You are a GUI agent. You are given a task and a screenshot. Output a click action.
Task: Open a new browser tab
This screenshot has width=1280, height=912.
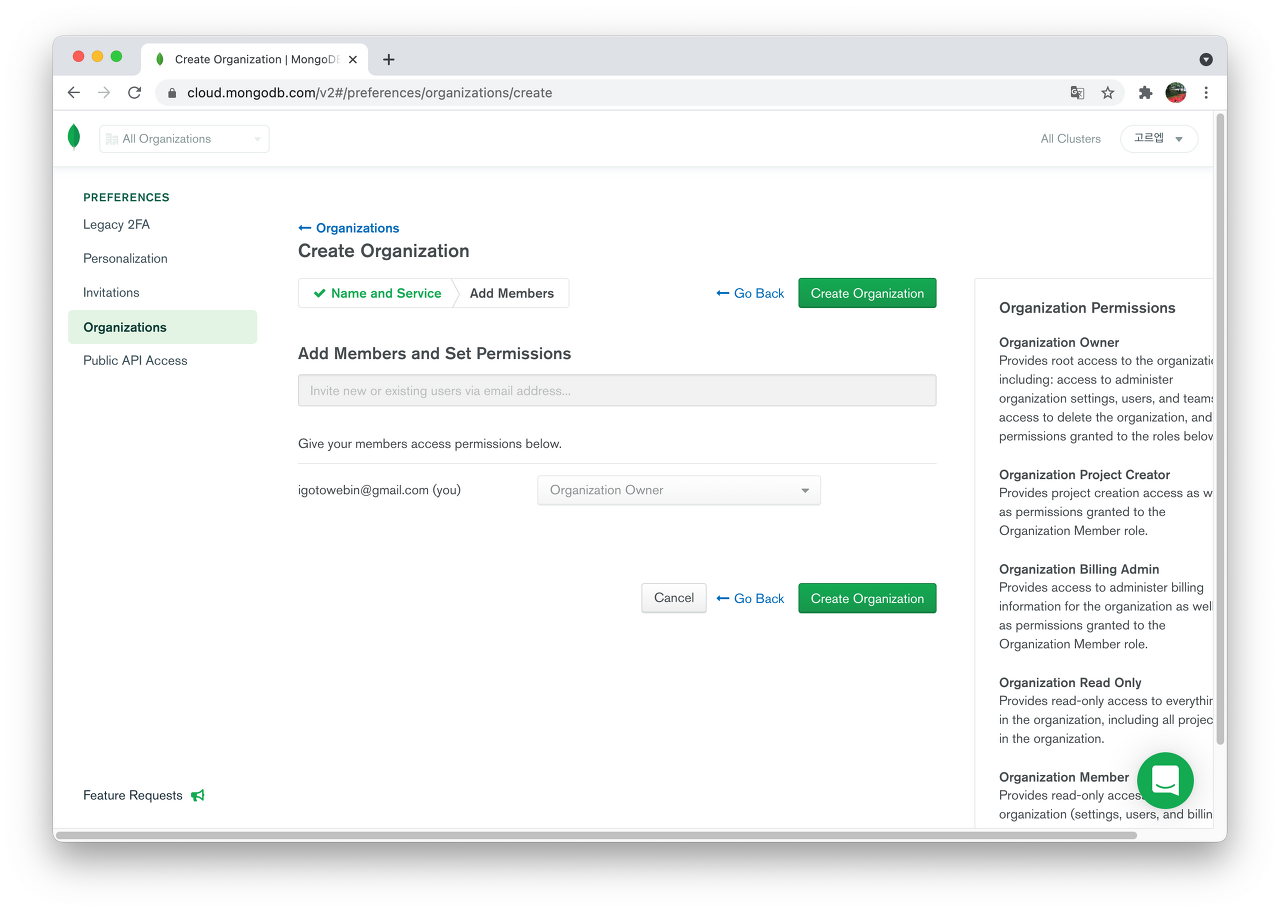[x=389, y=60]
